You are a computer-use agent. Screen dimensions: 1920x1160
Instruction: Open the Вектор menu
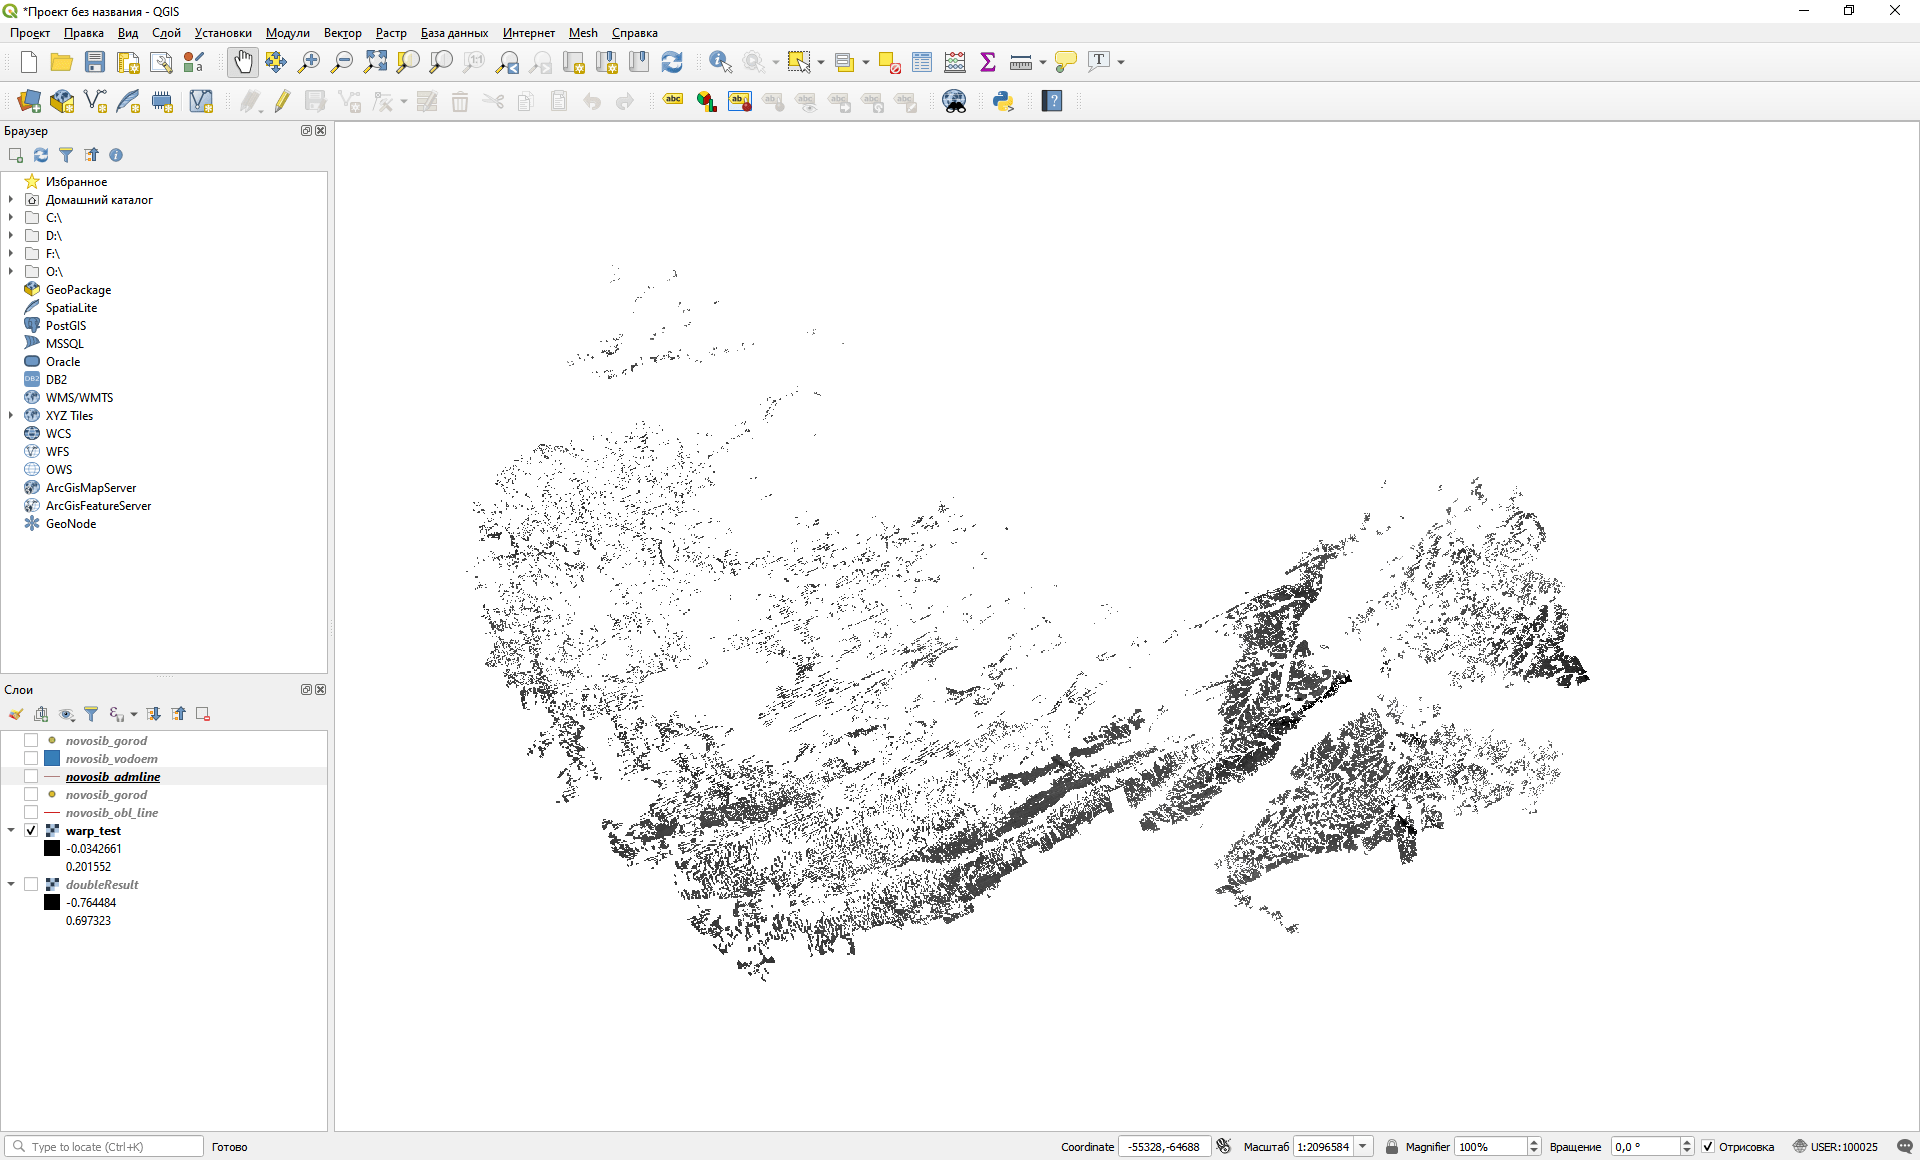tap(342, 33)
